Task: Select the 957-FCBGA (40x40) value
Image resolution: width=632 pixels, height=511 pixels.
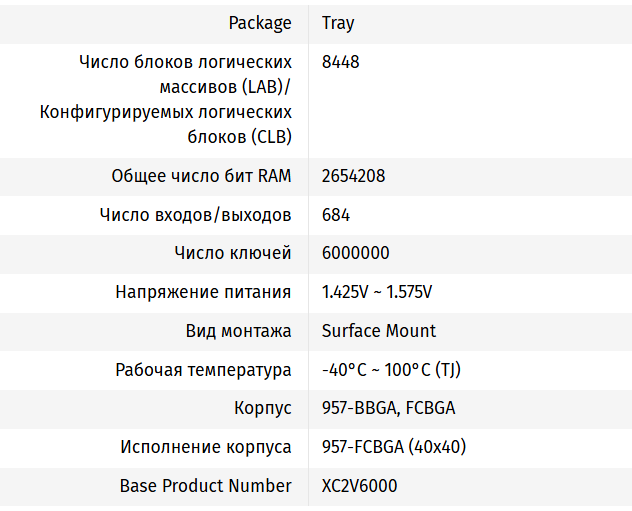Action: click(394, 447)
